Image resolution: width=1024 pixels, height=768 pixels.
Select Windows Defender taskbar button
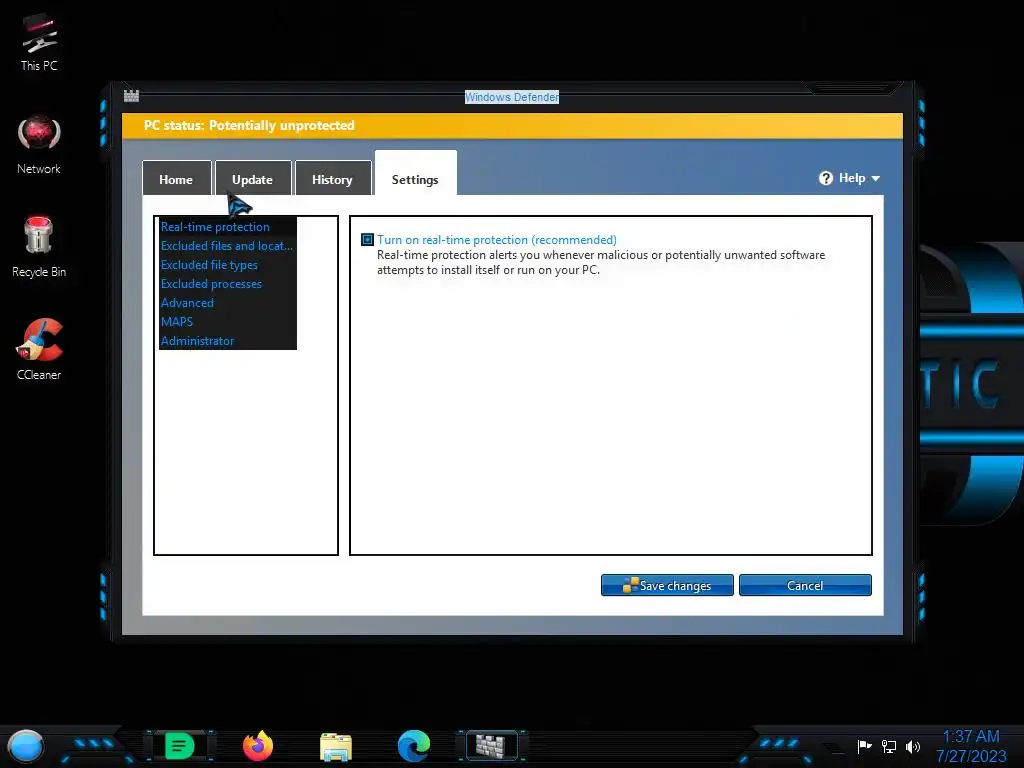tap(492, 746)
